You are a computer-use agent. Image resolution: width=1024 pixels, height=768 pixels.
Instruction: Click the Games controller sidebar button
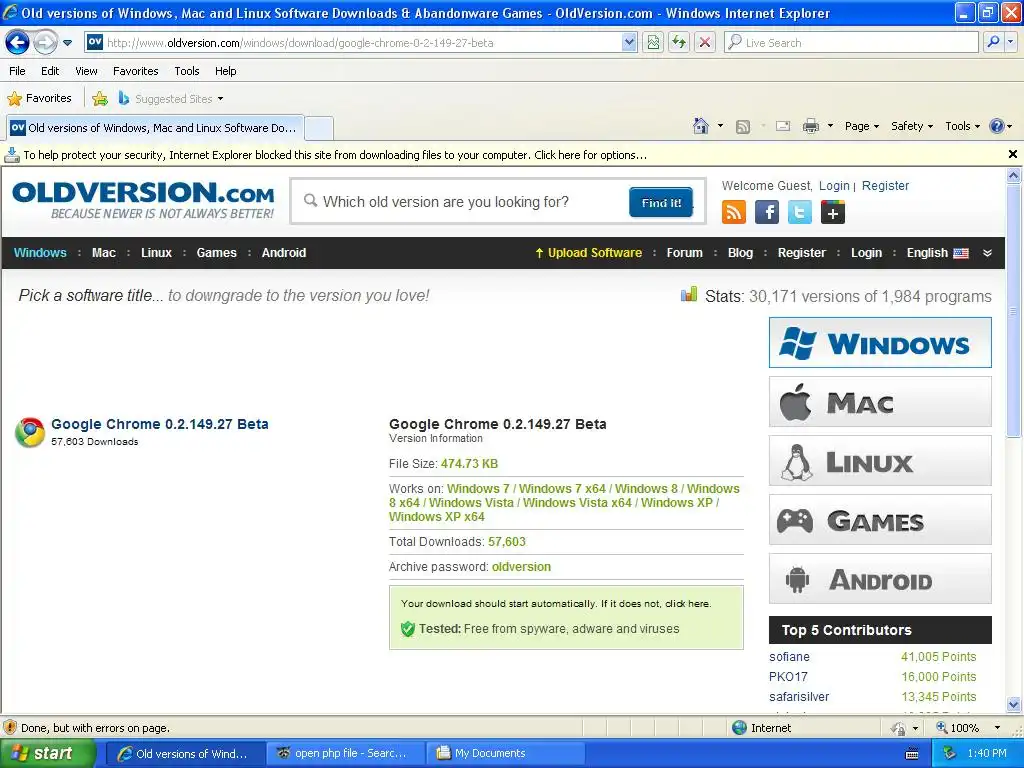pos(880,520)
